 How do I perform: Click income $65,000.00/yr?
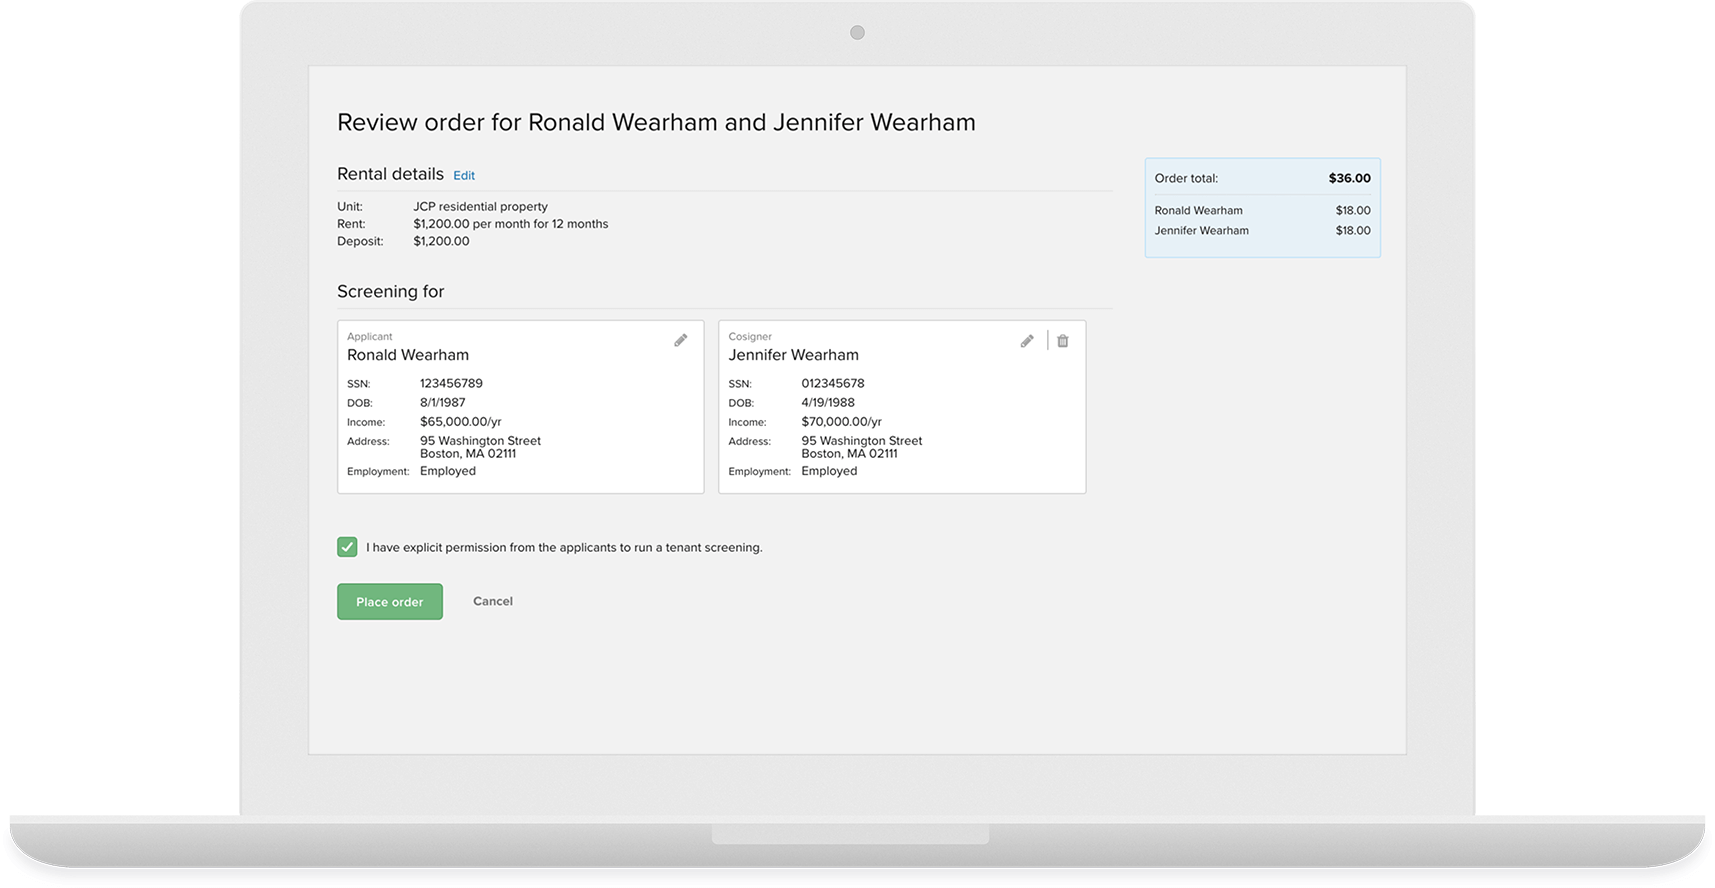461,422
